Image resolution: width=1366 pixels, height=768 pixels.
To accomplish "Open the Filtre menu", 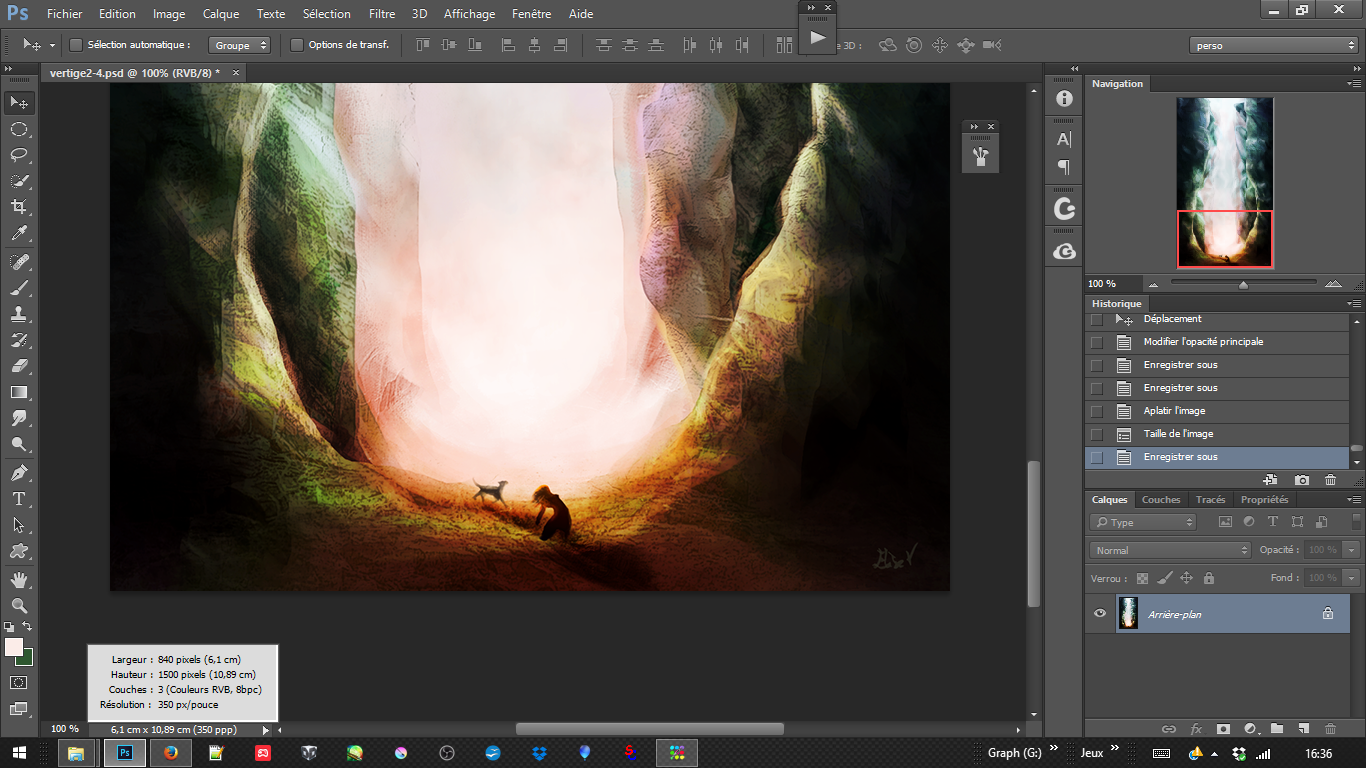I will click(x=381, y=14).
